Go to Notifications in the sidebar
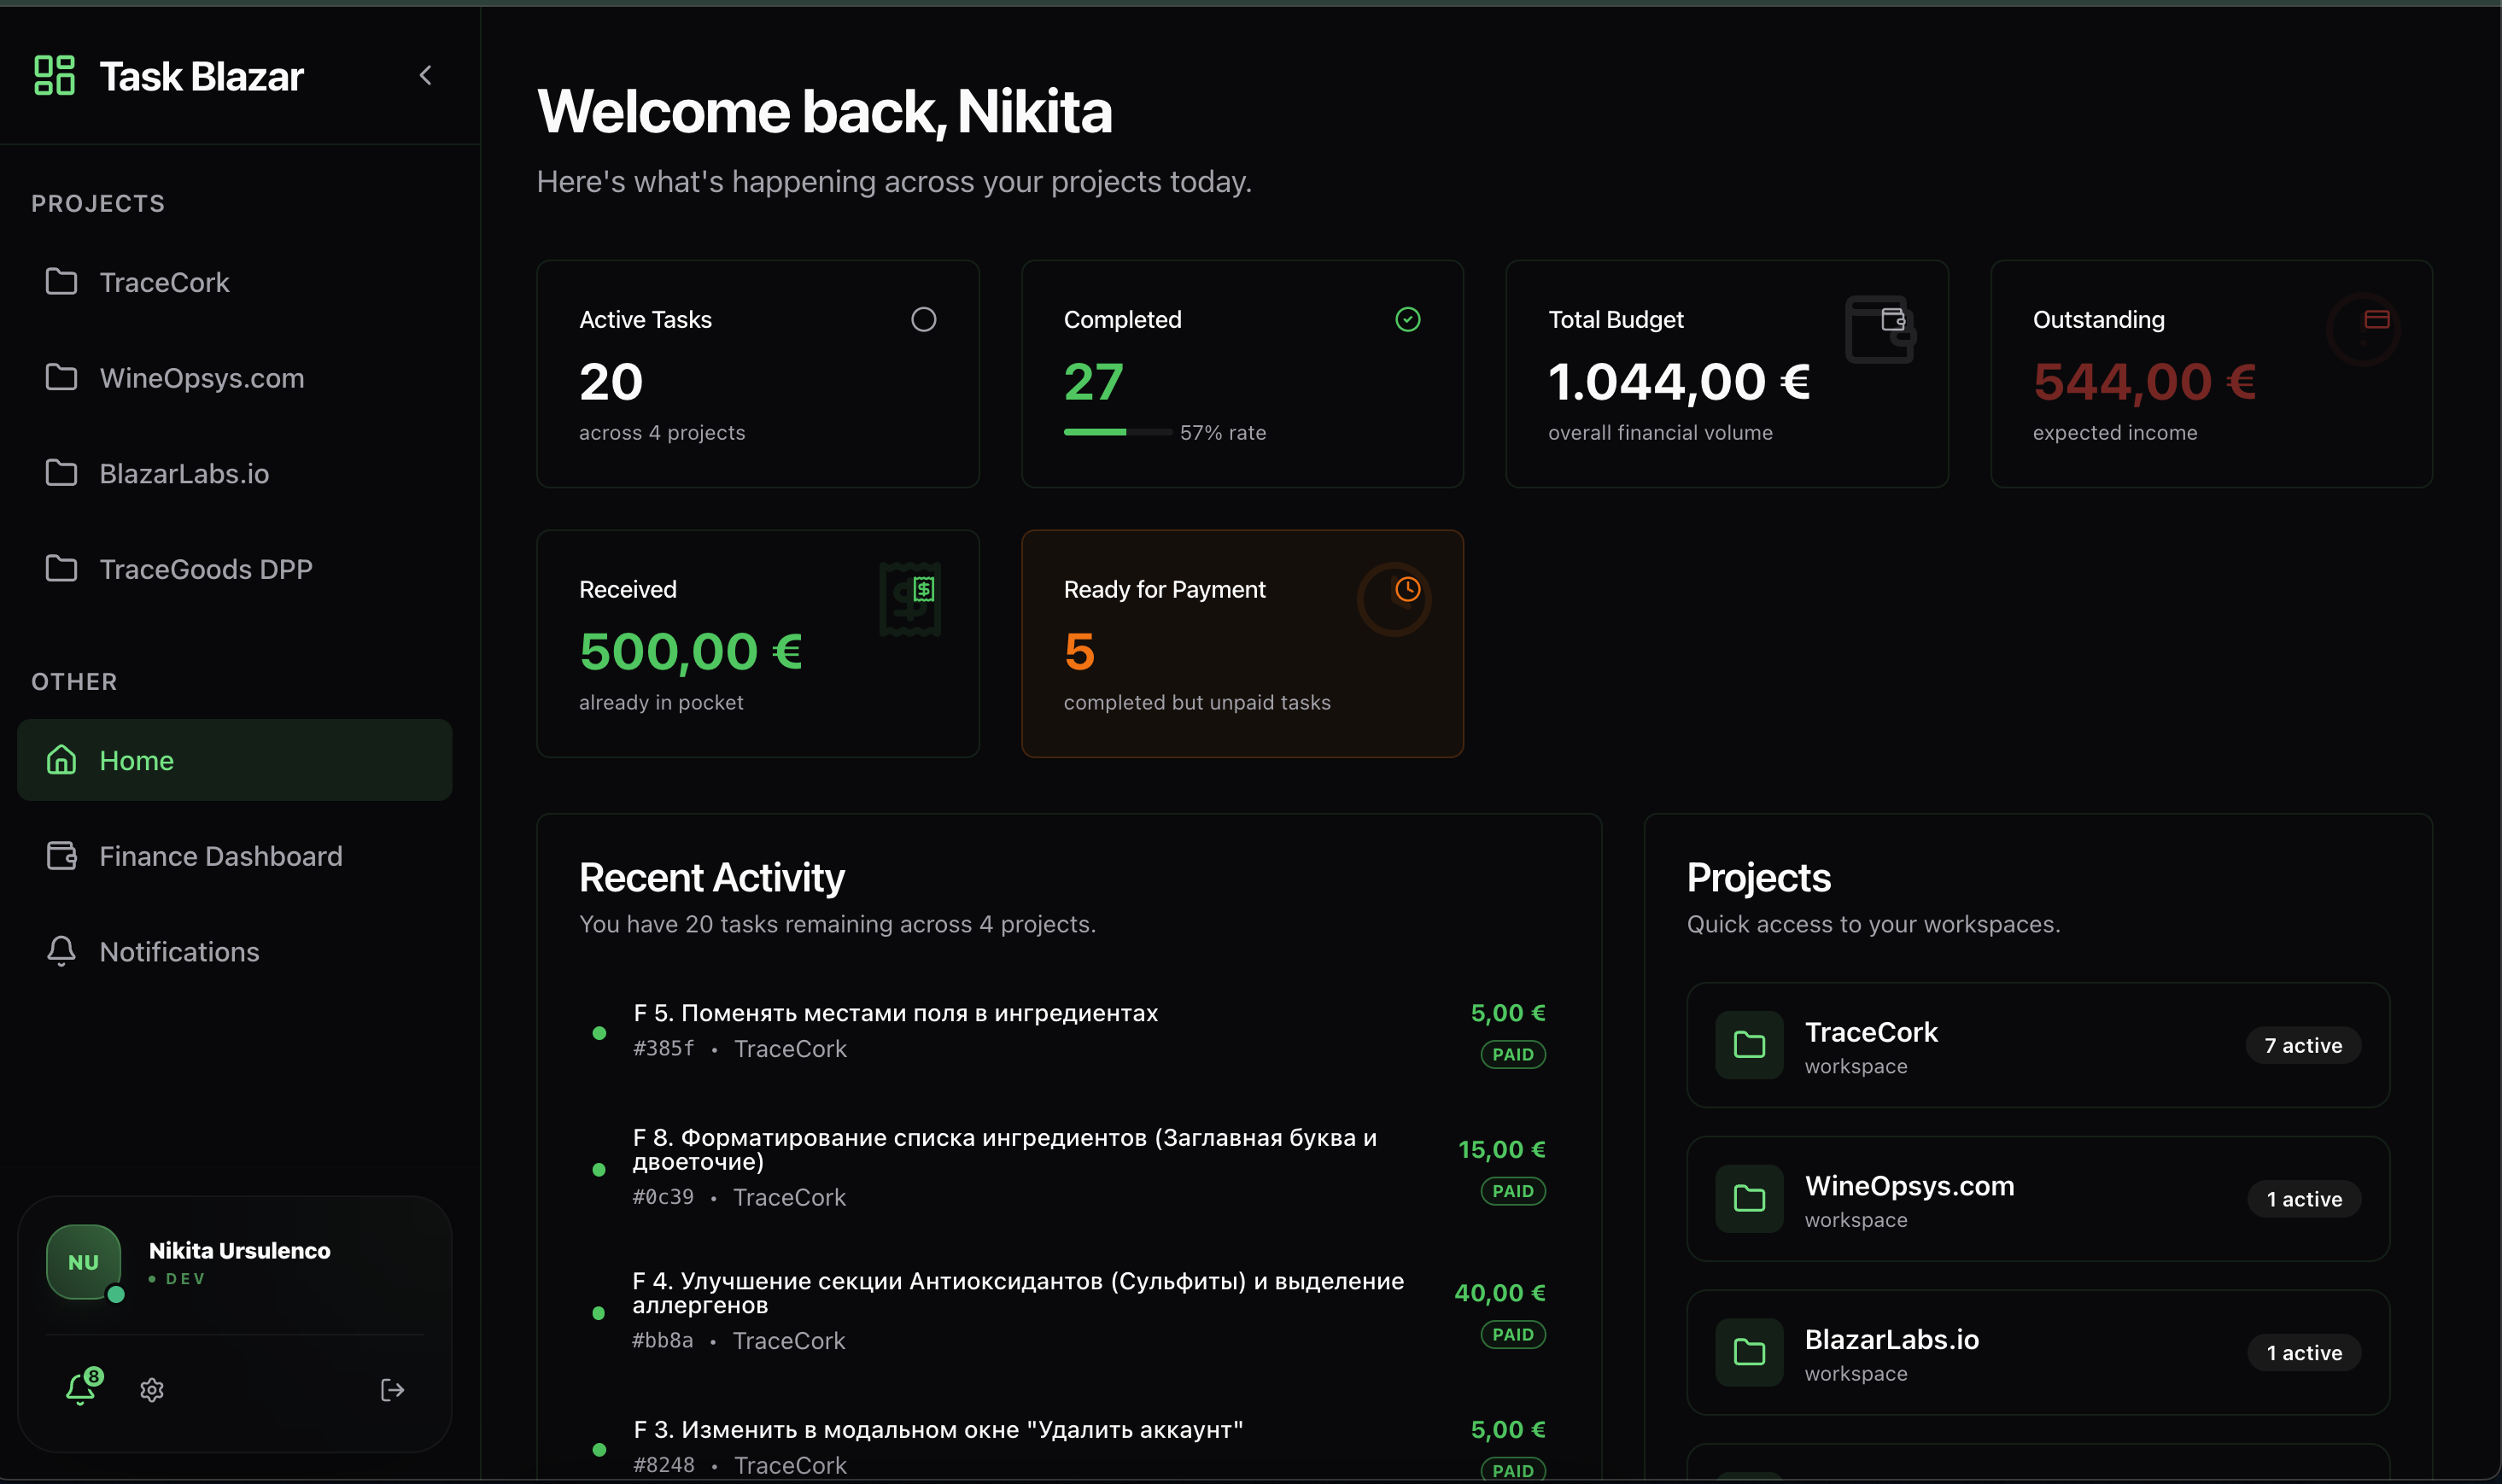Image resolution: width=2502 pixels, height=1484 pixels. (x=235, y=951)
